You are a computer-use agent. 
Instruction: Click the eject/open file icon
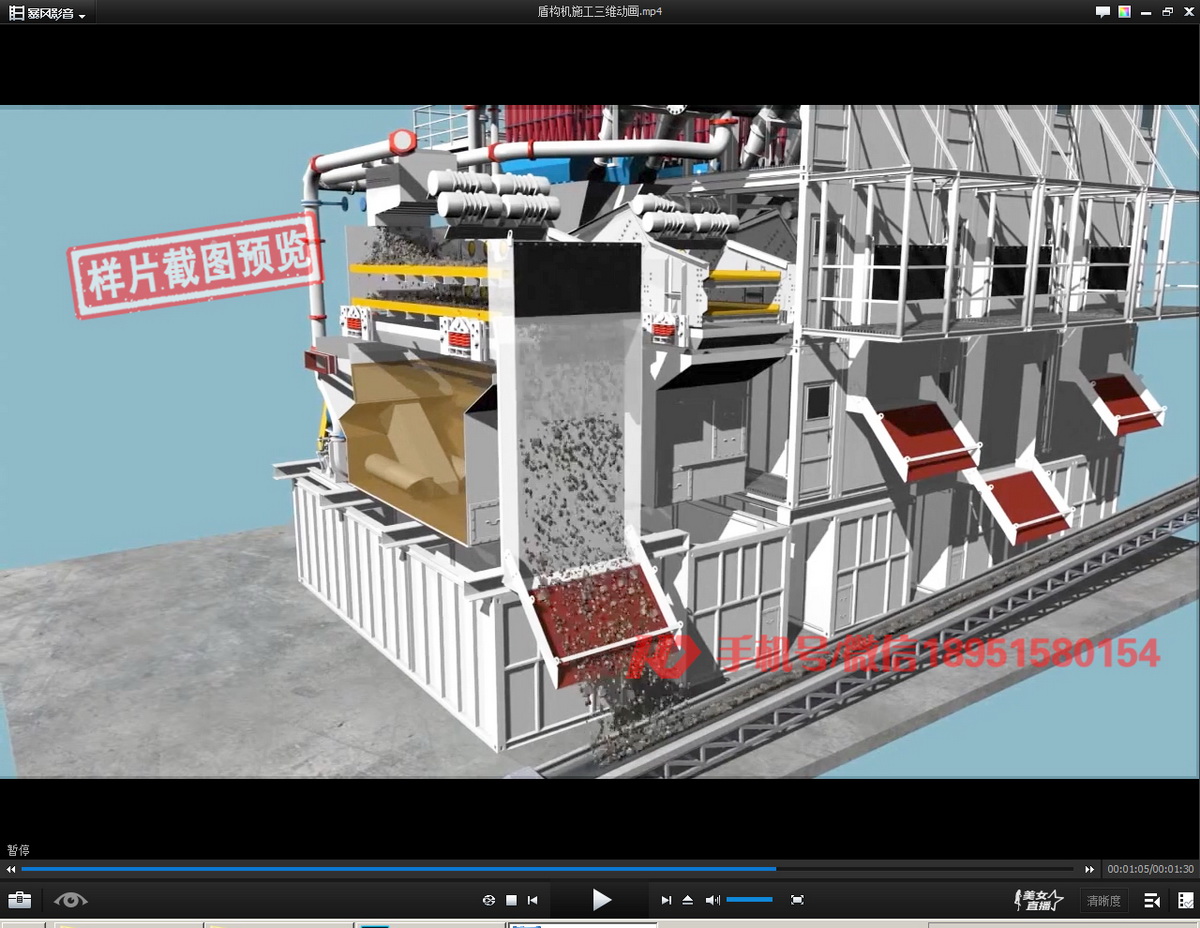pos(688,900)
